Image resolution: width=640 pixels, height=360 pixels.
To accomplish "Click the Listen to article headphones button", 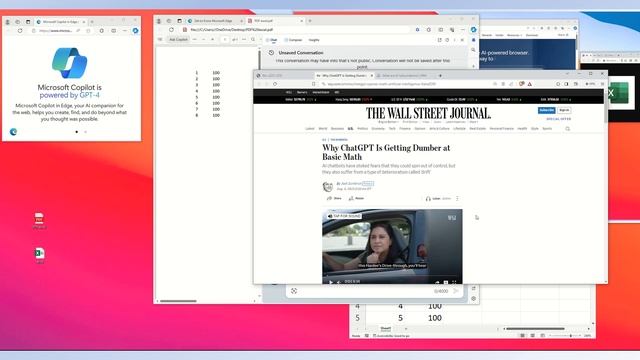I will pyautogui.click(x=438, y=199).
